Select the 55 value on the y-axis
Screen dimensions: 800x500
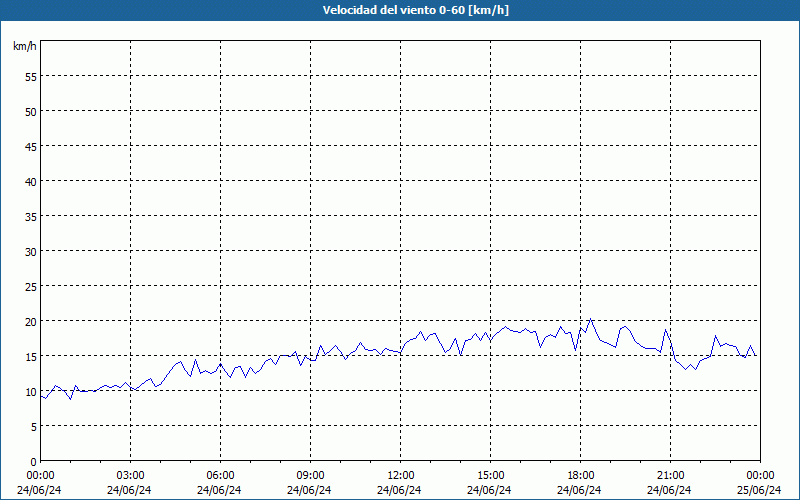pyautogui.click(x=31, y=76)
